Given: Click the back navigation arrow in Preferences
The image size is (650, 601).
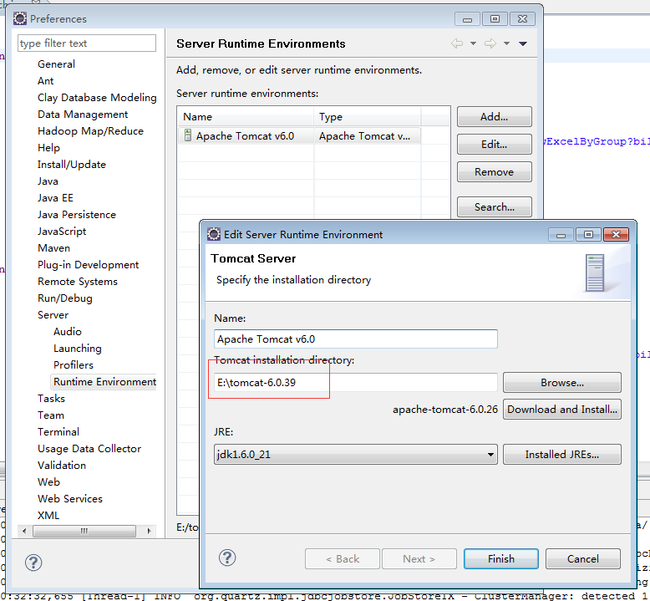Looking at the screenshot, I should coord(457,44).
